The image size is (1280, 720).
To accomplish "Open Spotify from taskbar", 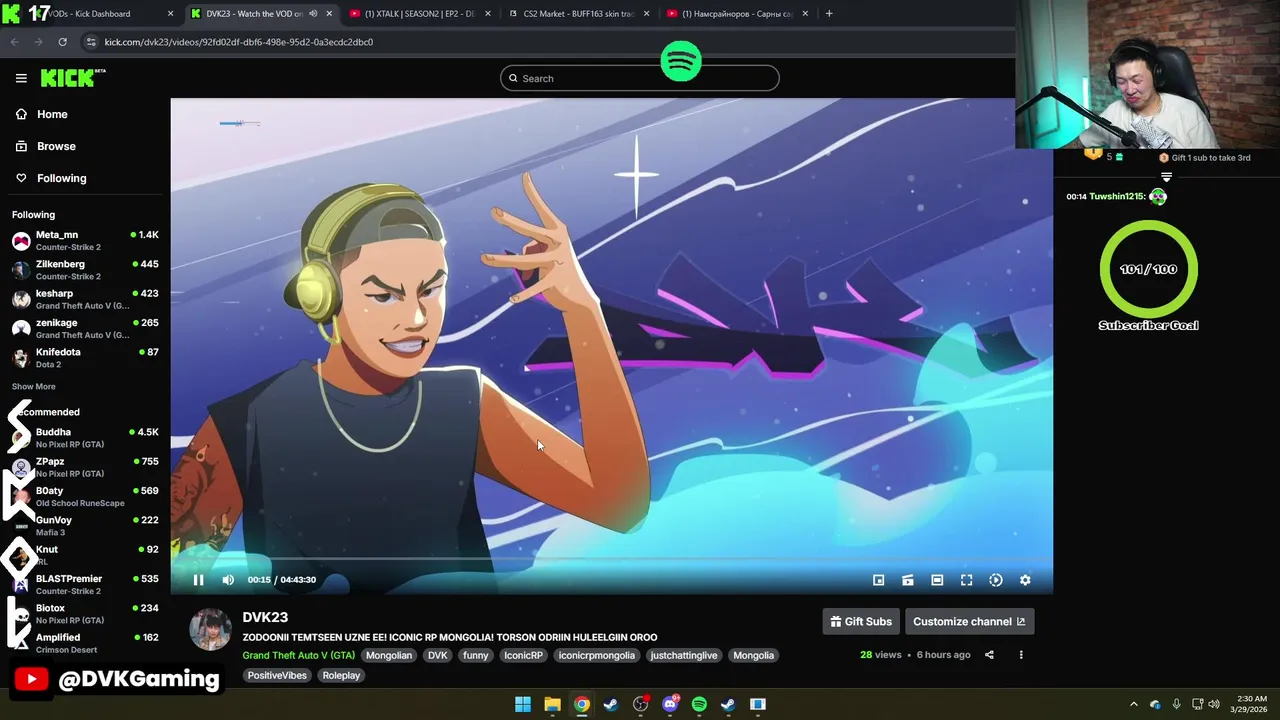I will coord(699,704).
